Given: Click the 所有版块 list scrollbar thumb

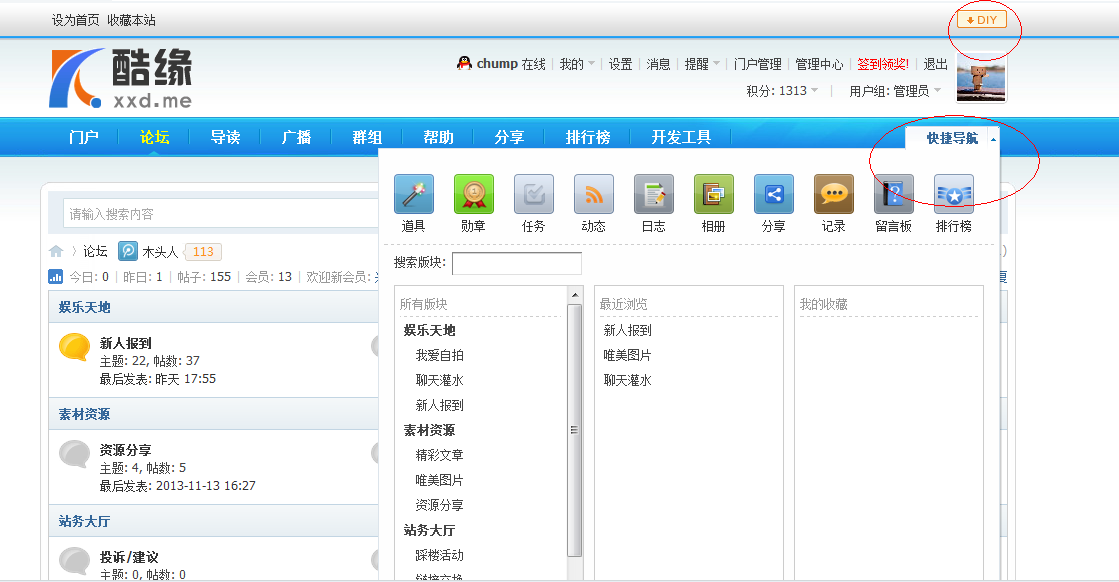Looking at the screenshot, I should pyautogui.click(x=574, y=429).
